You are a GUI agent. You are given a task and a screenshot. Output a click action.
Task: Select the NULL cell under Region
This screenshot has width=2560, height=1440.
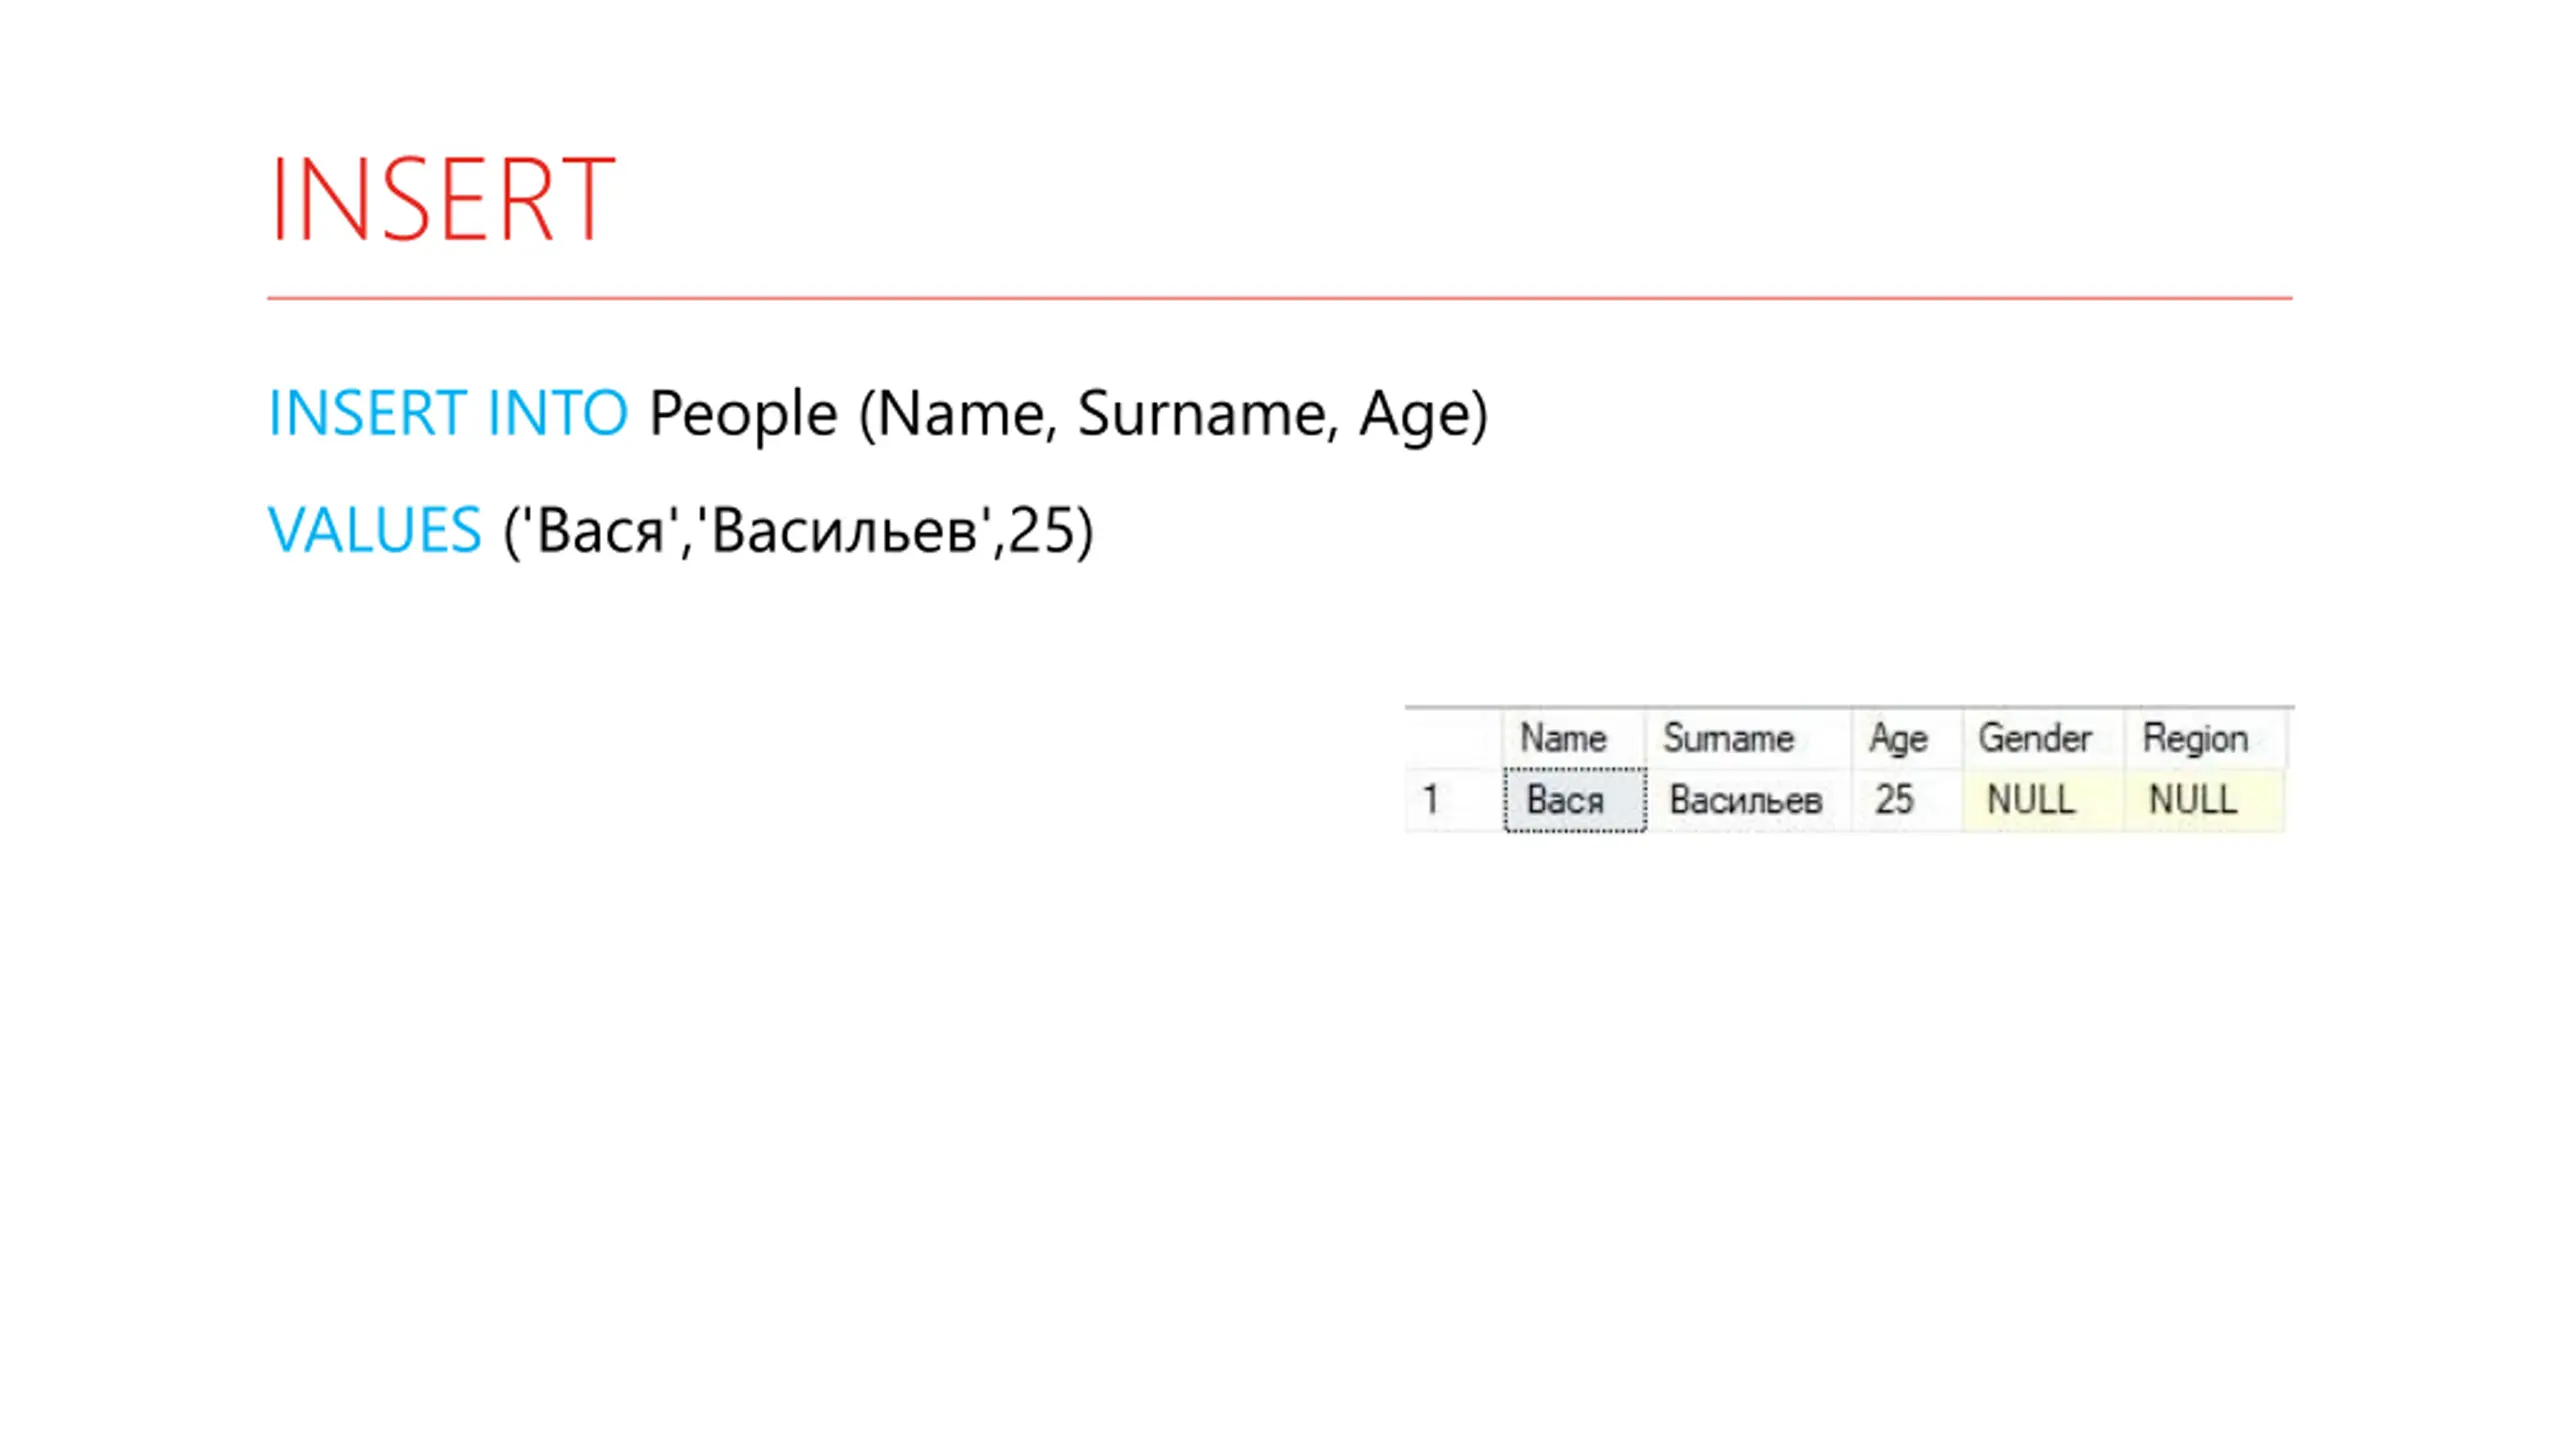[2203, 799]
